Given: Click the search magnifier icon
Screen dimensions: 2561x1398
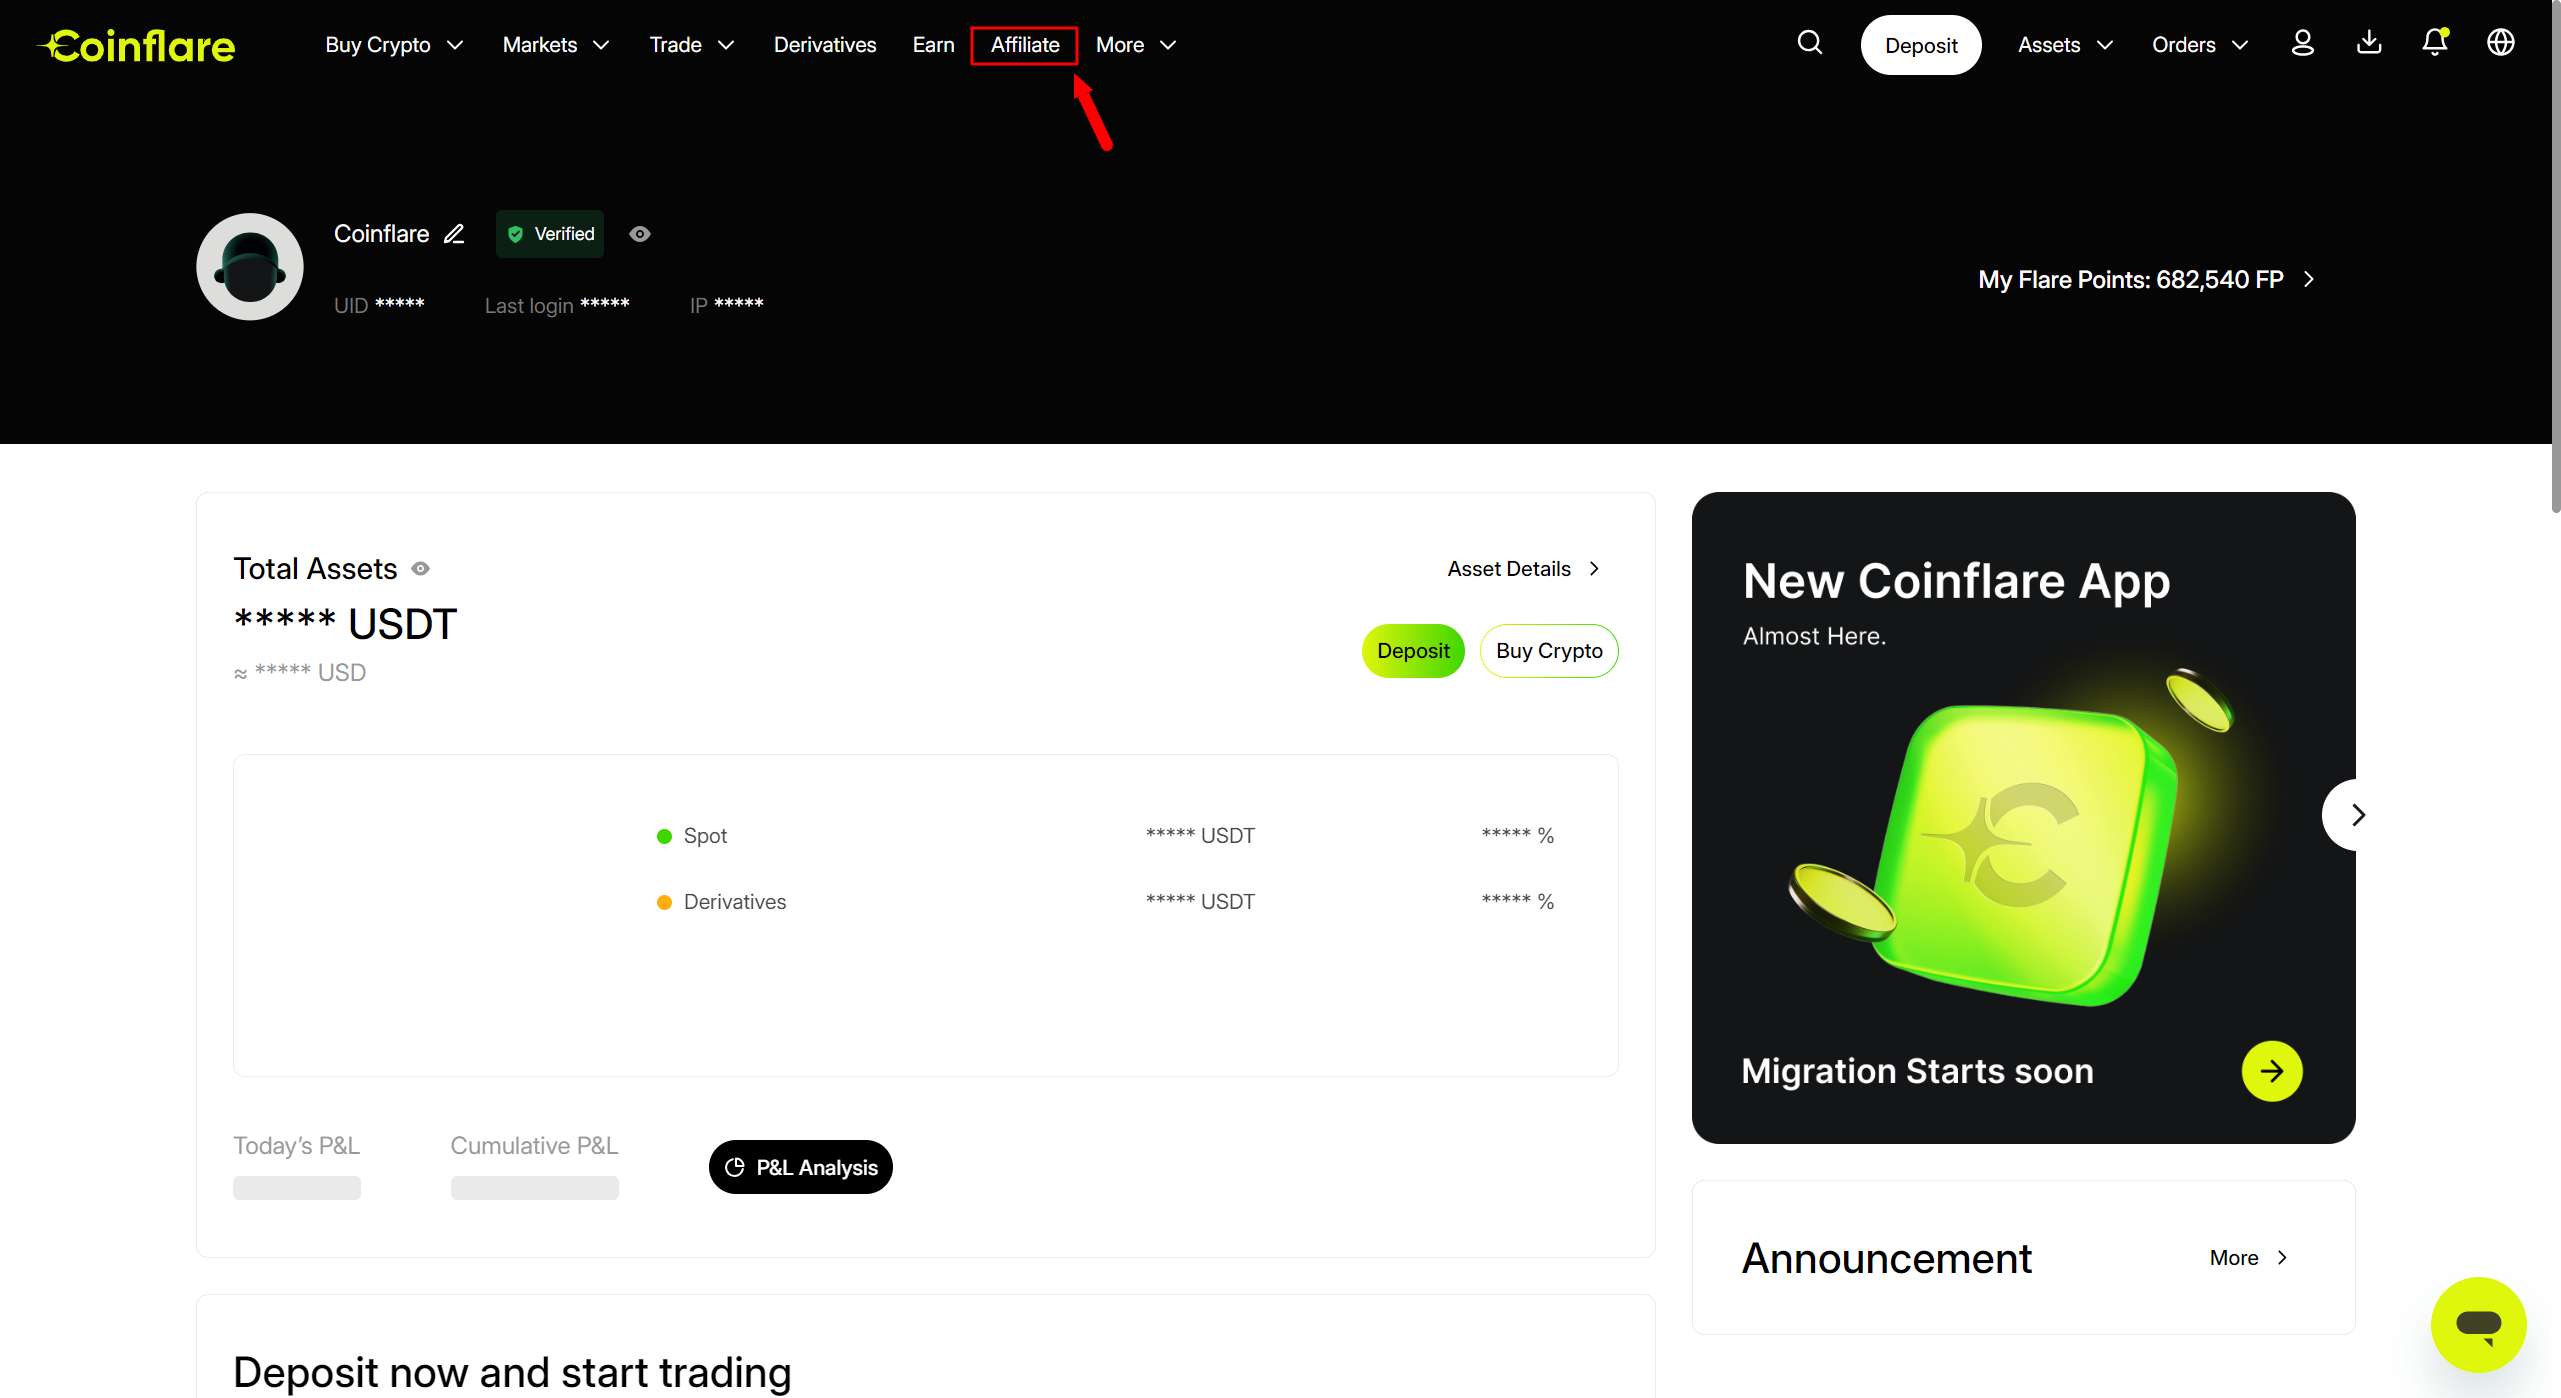Looking at the screenshot, I should click(x=1809, y=43).
